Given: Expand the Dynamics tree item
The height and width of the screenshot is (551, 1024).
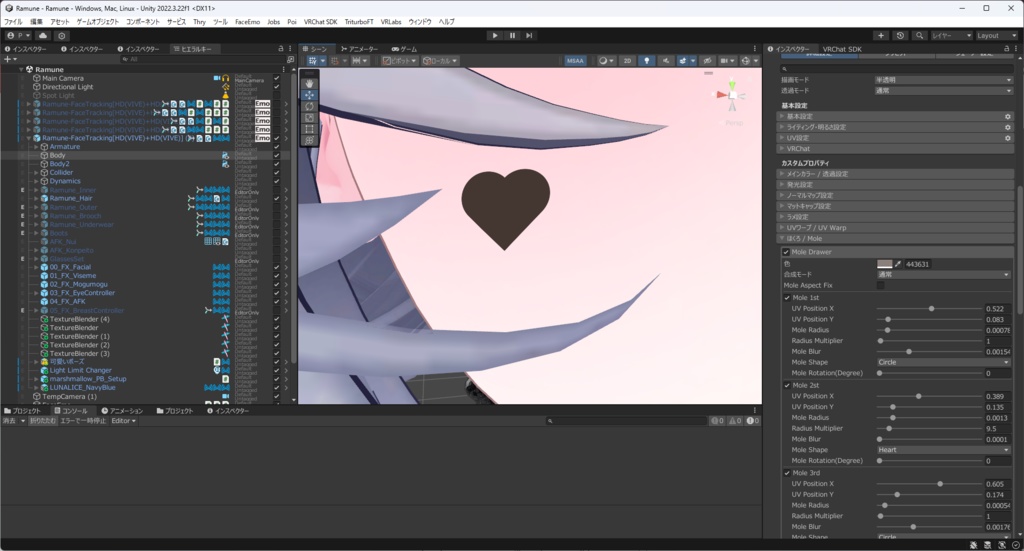Looking at the screenshot, I should 37,181.
